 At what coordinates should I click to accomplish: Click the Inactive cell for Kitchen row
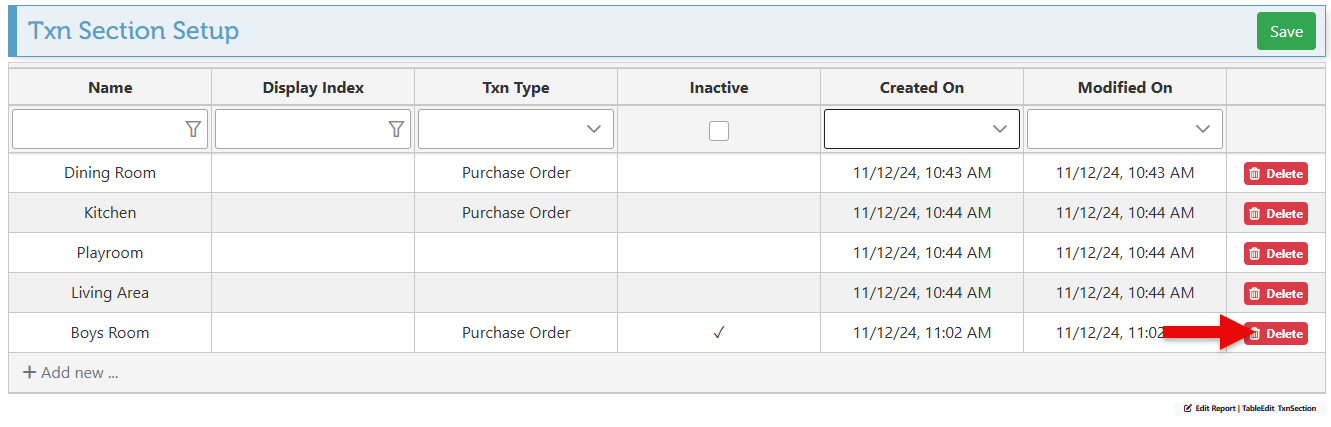(719, 213)
